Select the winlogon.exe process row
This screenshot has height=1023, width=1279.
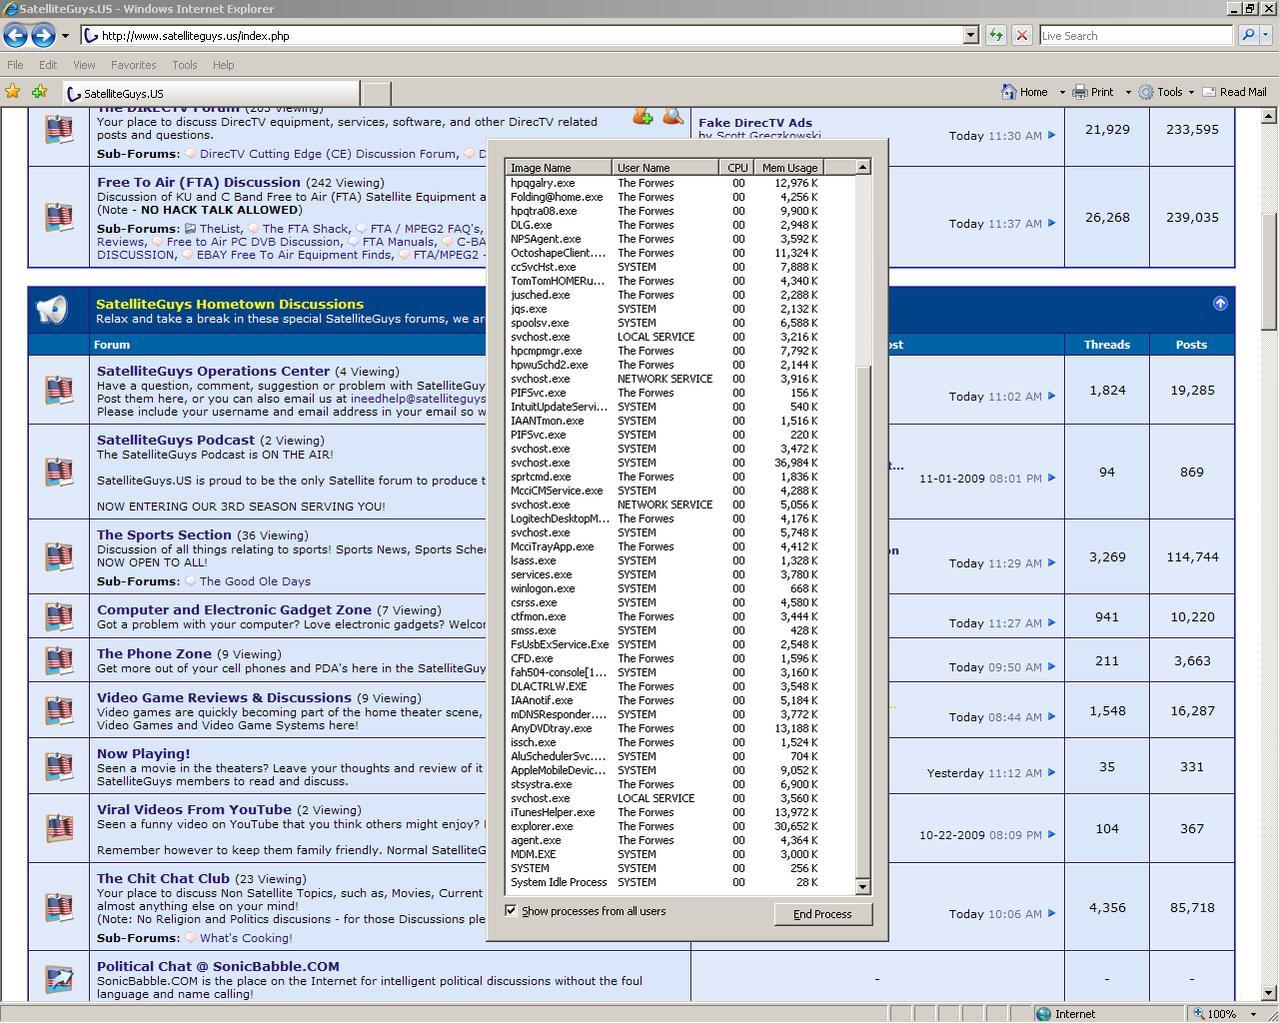680,588
